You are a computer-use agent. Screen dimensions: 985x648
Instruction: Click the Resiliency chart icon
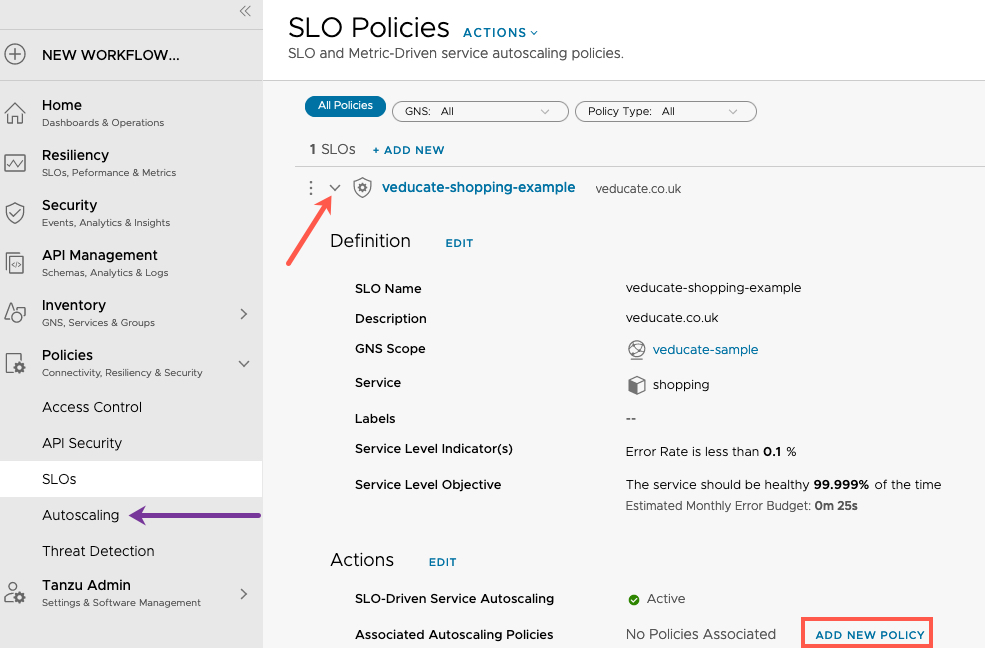tap(15, 163)
